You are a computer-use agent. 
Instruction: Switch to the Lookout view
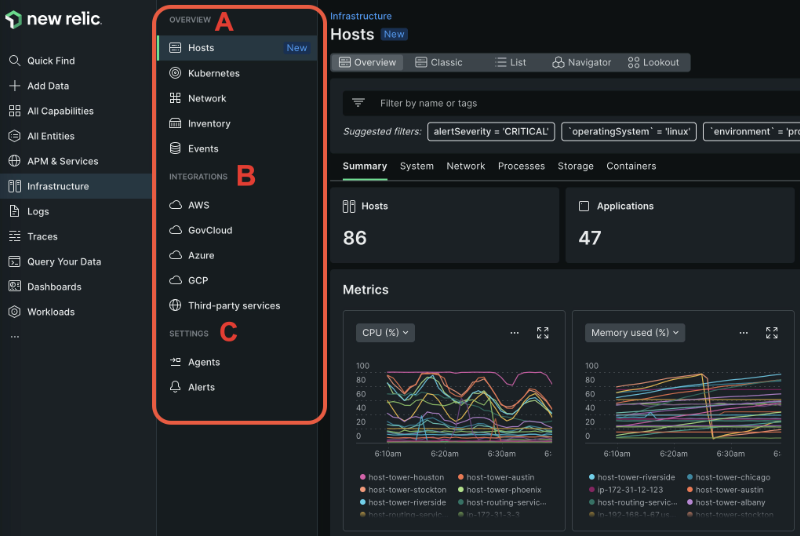coord(654,62)
